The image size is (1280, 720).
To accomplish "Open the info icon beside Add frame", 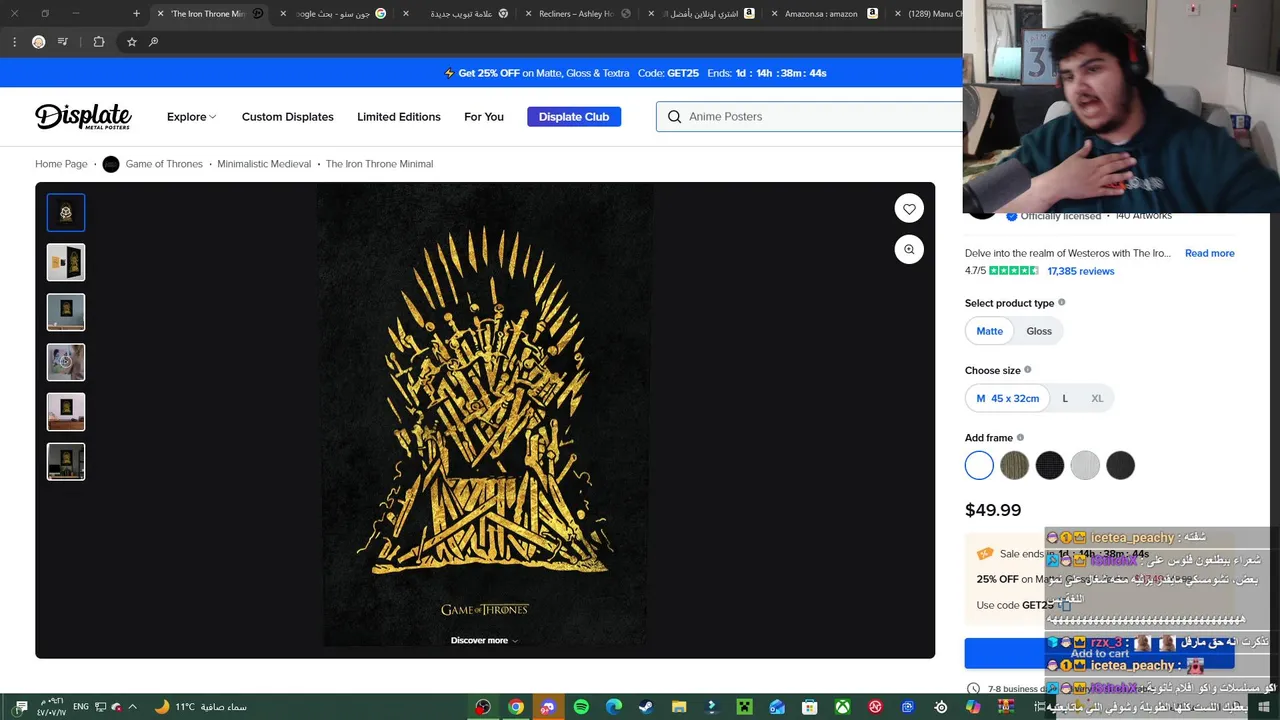I will tap(1020, 437).
